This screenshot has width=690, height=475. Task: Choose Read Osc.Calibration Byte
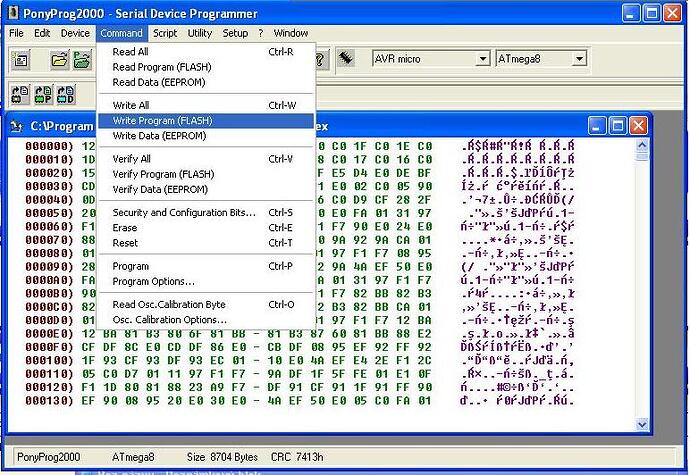[206, 305]
